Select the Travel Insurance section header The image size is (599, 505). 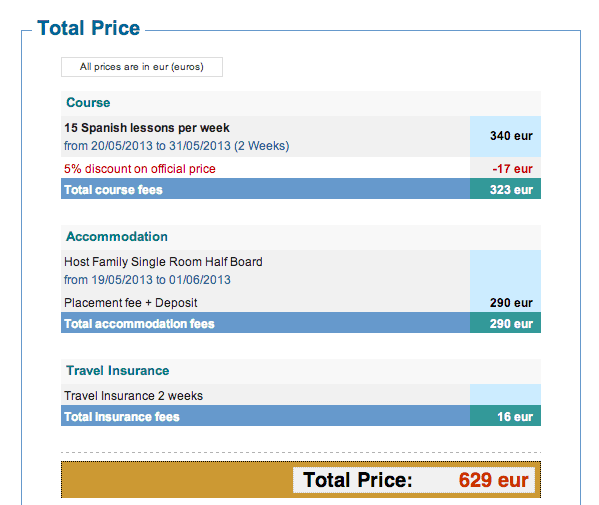(301, 371)
